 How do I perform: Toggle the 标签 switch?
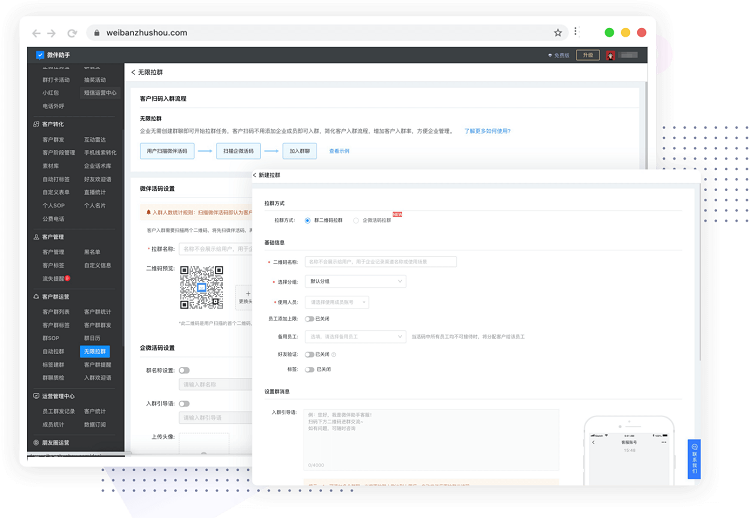point(309,369)
